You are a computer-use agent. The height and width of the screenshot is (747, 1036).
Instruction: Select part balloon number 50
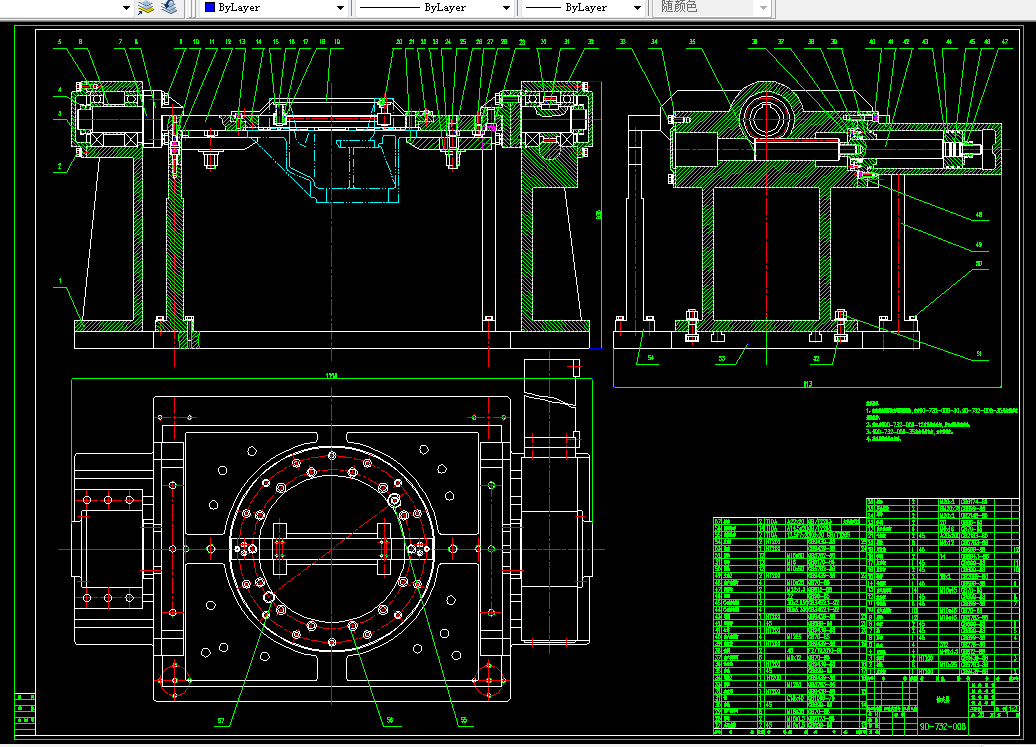tap(979, 264)
